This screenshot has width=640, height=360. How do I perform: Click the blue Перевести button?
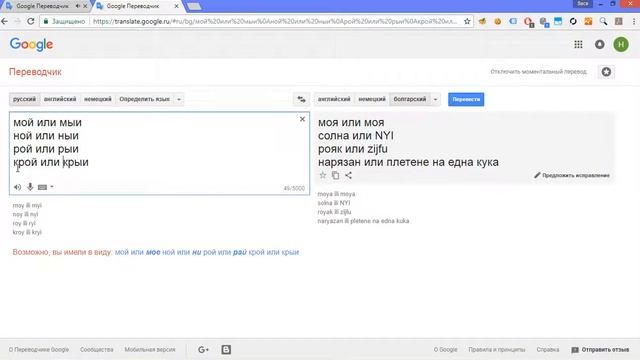point(466,99)
